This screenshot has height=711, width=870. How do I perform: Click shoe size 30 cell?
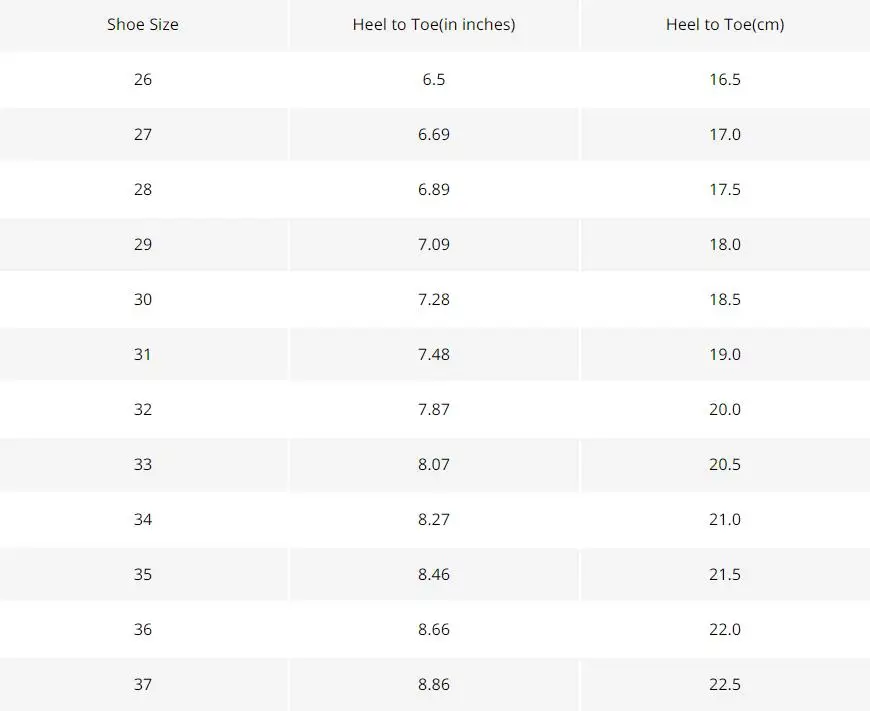143,299
